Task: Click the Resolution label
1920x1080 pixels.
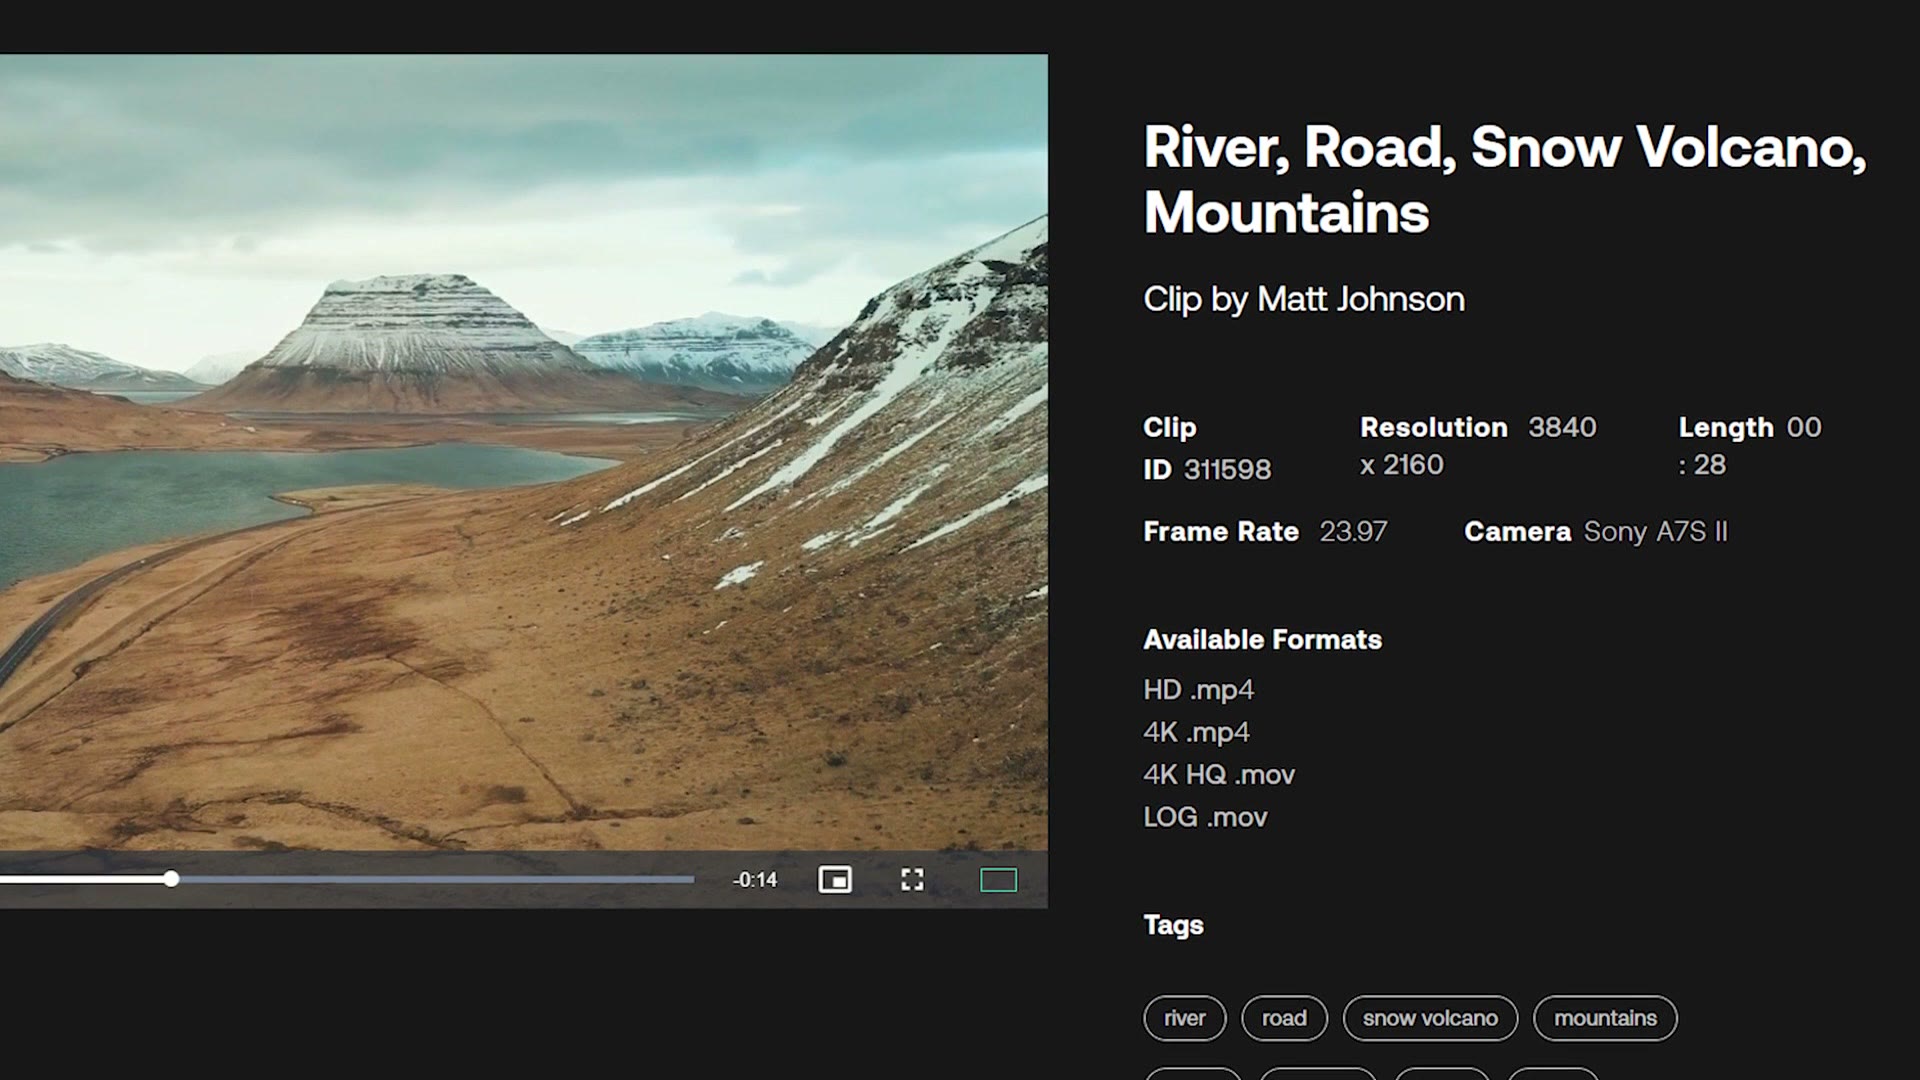Action: pyautogui.click(x=1433, y=427)
